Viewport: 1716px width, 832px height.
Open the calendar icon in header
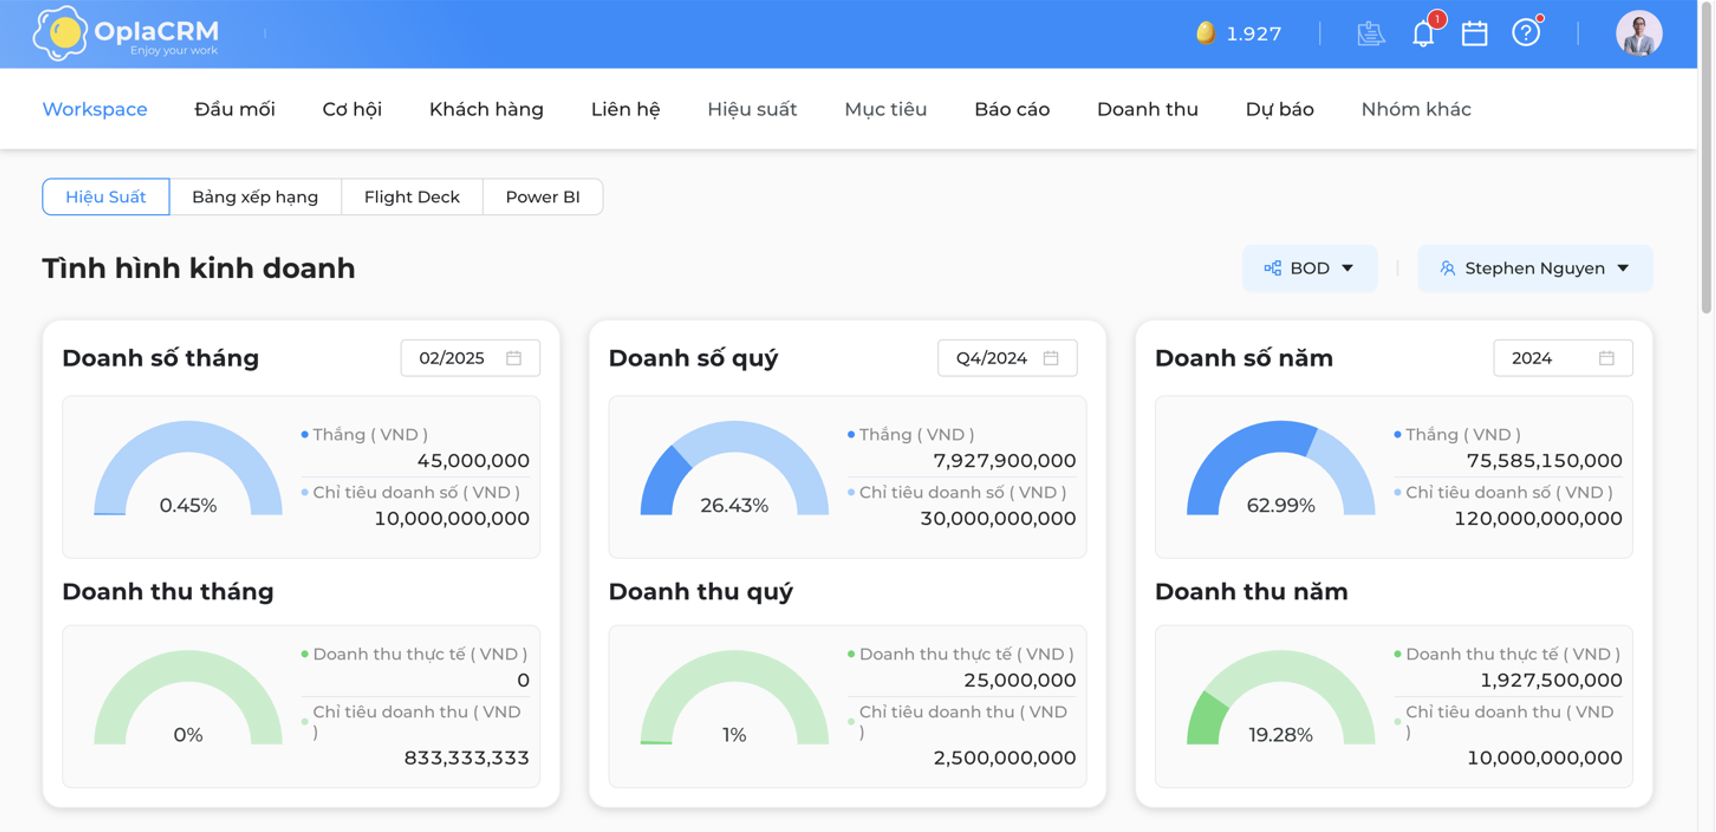(1474, 33)
